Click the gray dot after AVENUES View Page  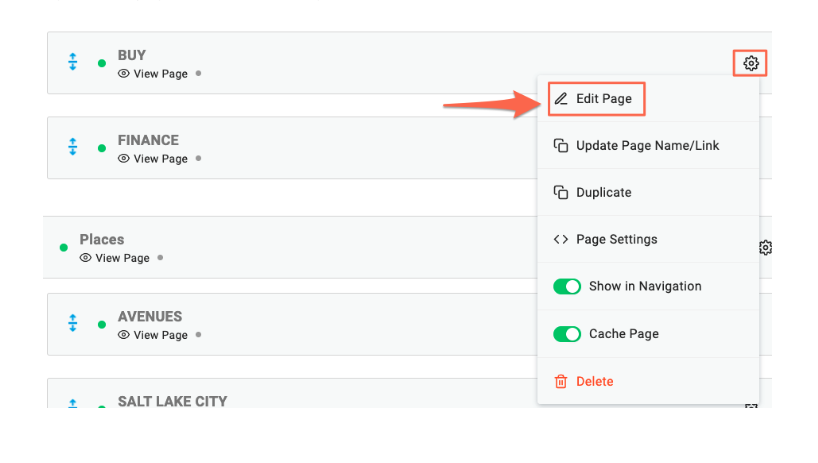click(x=198, y=334)
